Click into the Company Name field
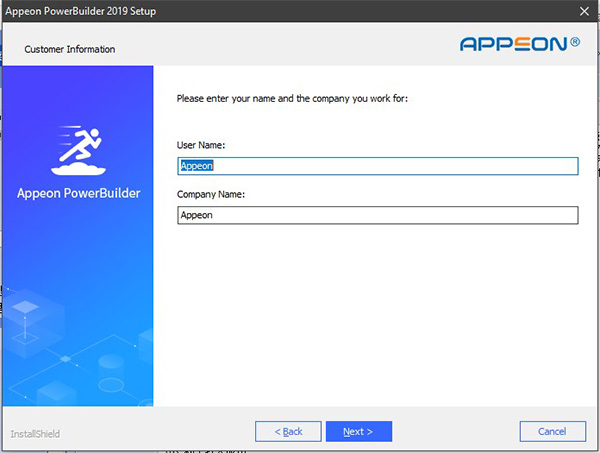The image size is (600, 453). coord(378,215)
